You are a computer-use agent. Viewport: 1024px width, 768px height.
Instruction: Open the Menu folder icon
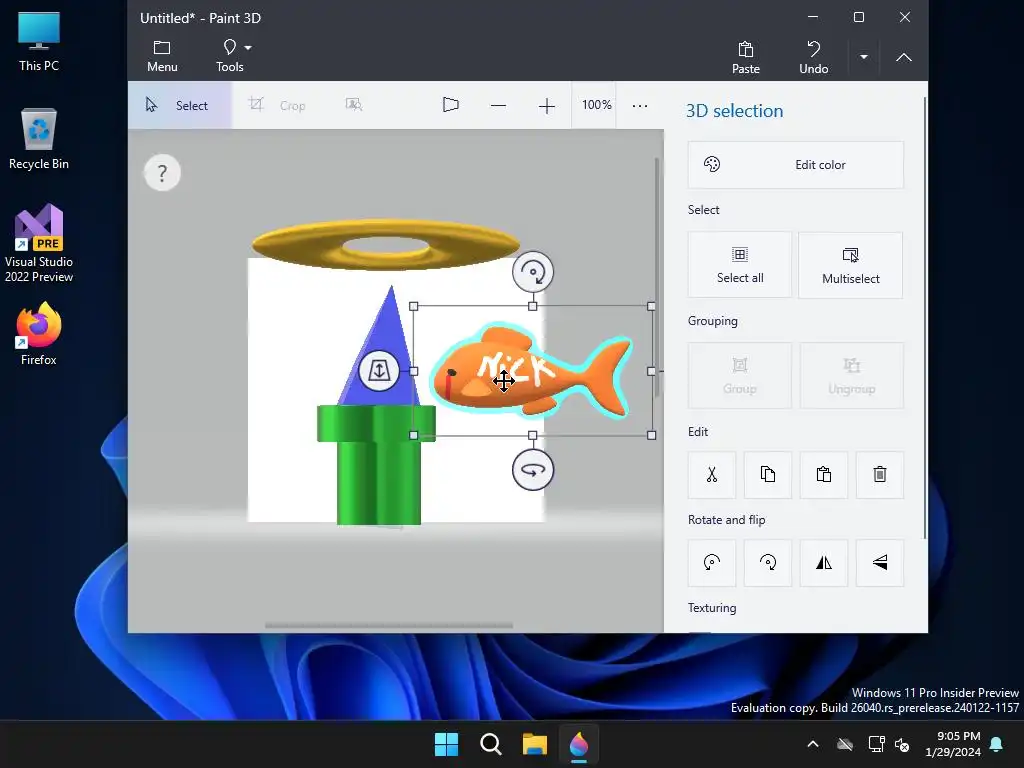[162, 56]
